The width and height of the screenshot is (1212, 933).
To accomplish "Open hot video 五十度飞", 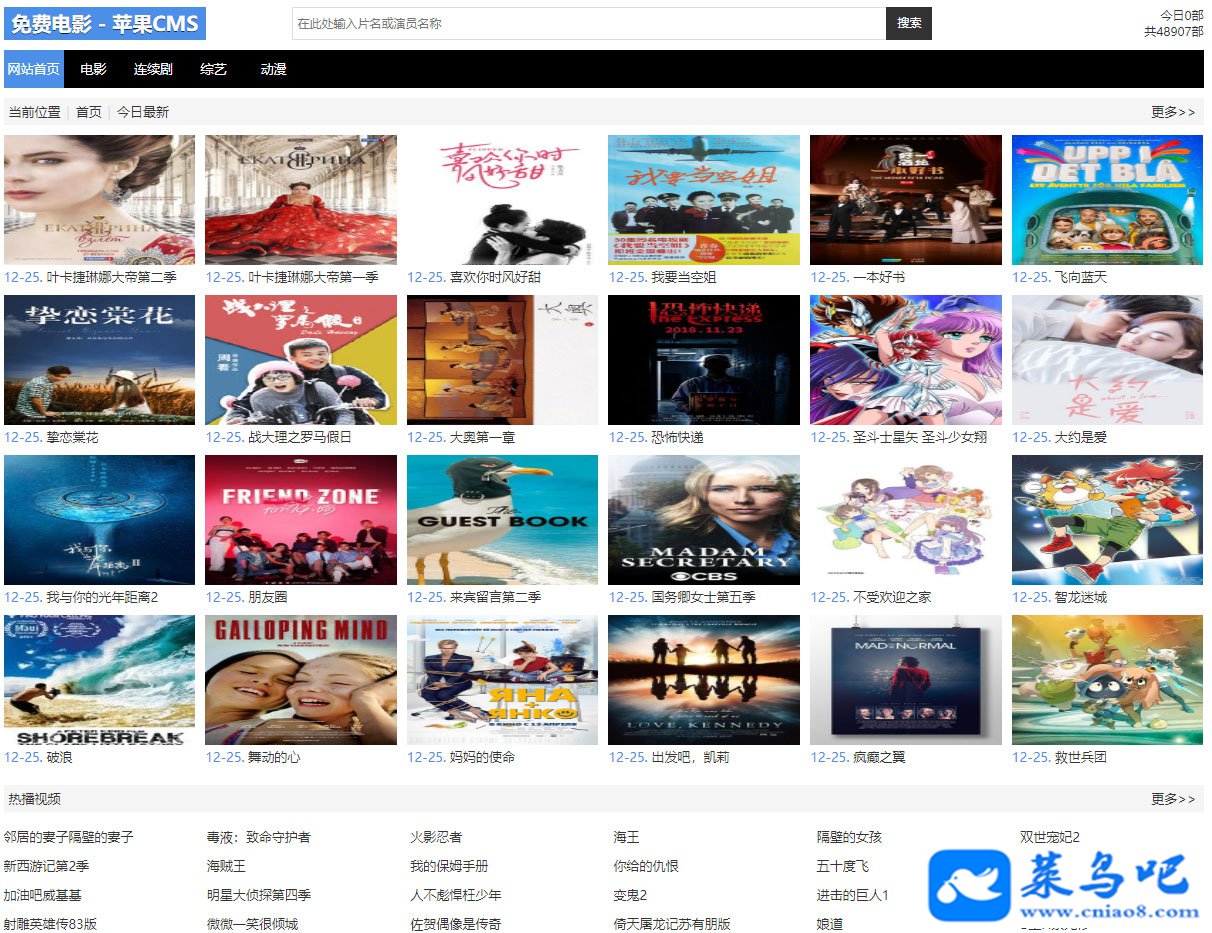I will (842, 866).
